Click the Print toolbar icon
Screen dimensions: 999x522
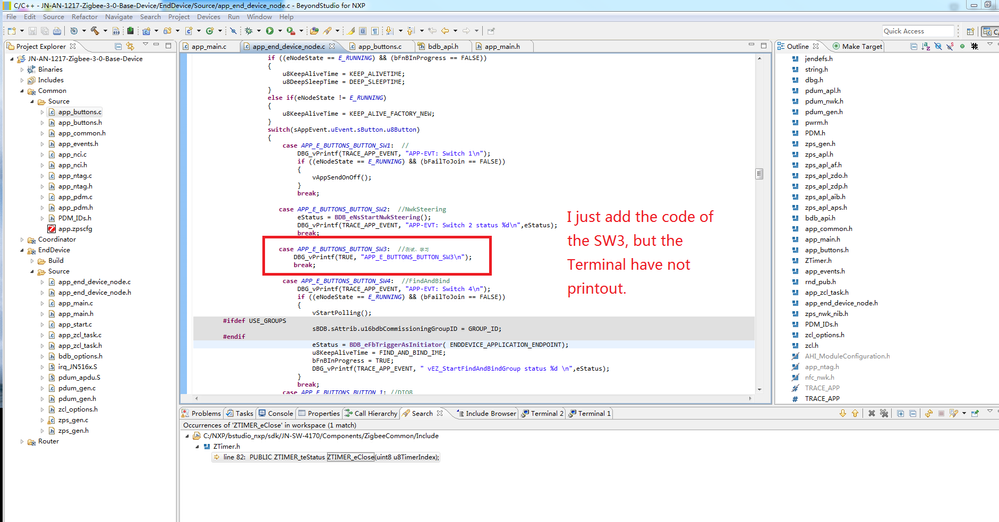pos(57,31)
